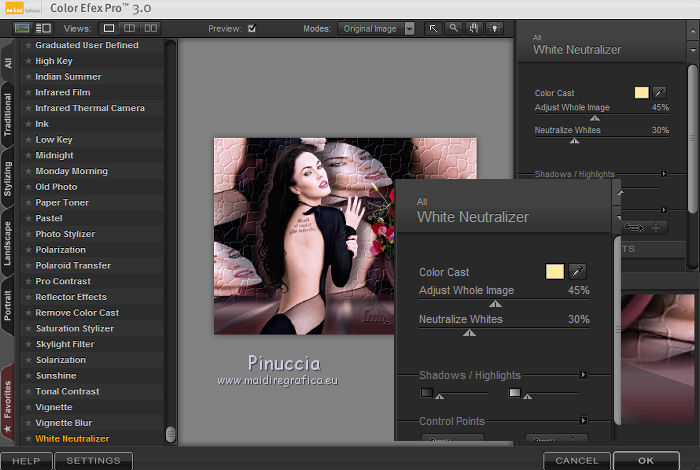This screenshot has width=700, height=470.
Task: Select the arrow pointer tool
Action: pyautogui.click(x=433, y=29)
